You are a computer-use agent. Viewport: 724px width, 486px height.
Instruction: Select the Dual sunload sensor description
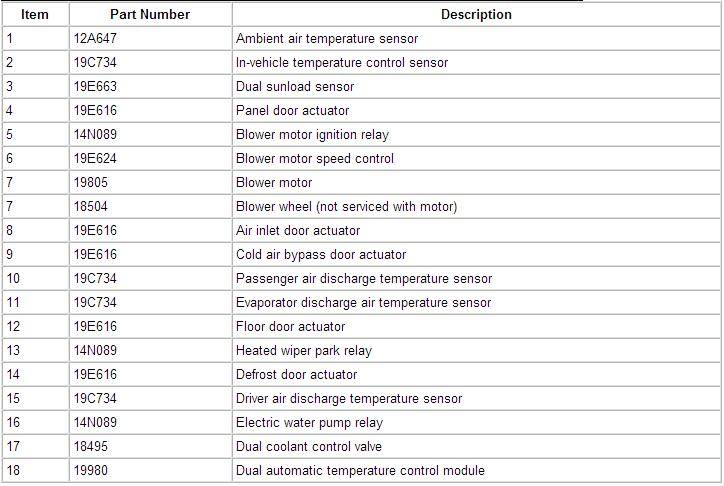pos(295,87)
